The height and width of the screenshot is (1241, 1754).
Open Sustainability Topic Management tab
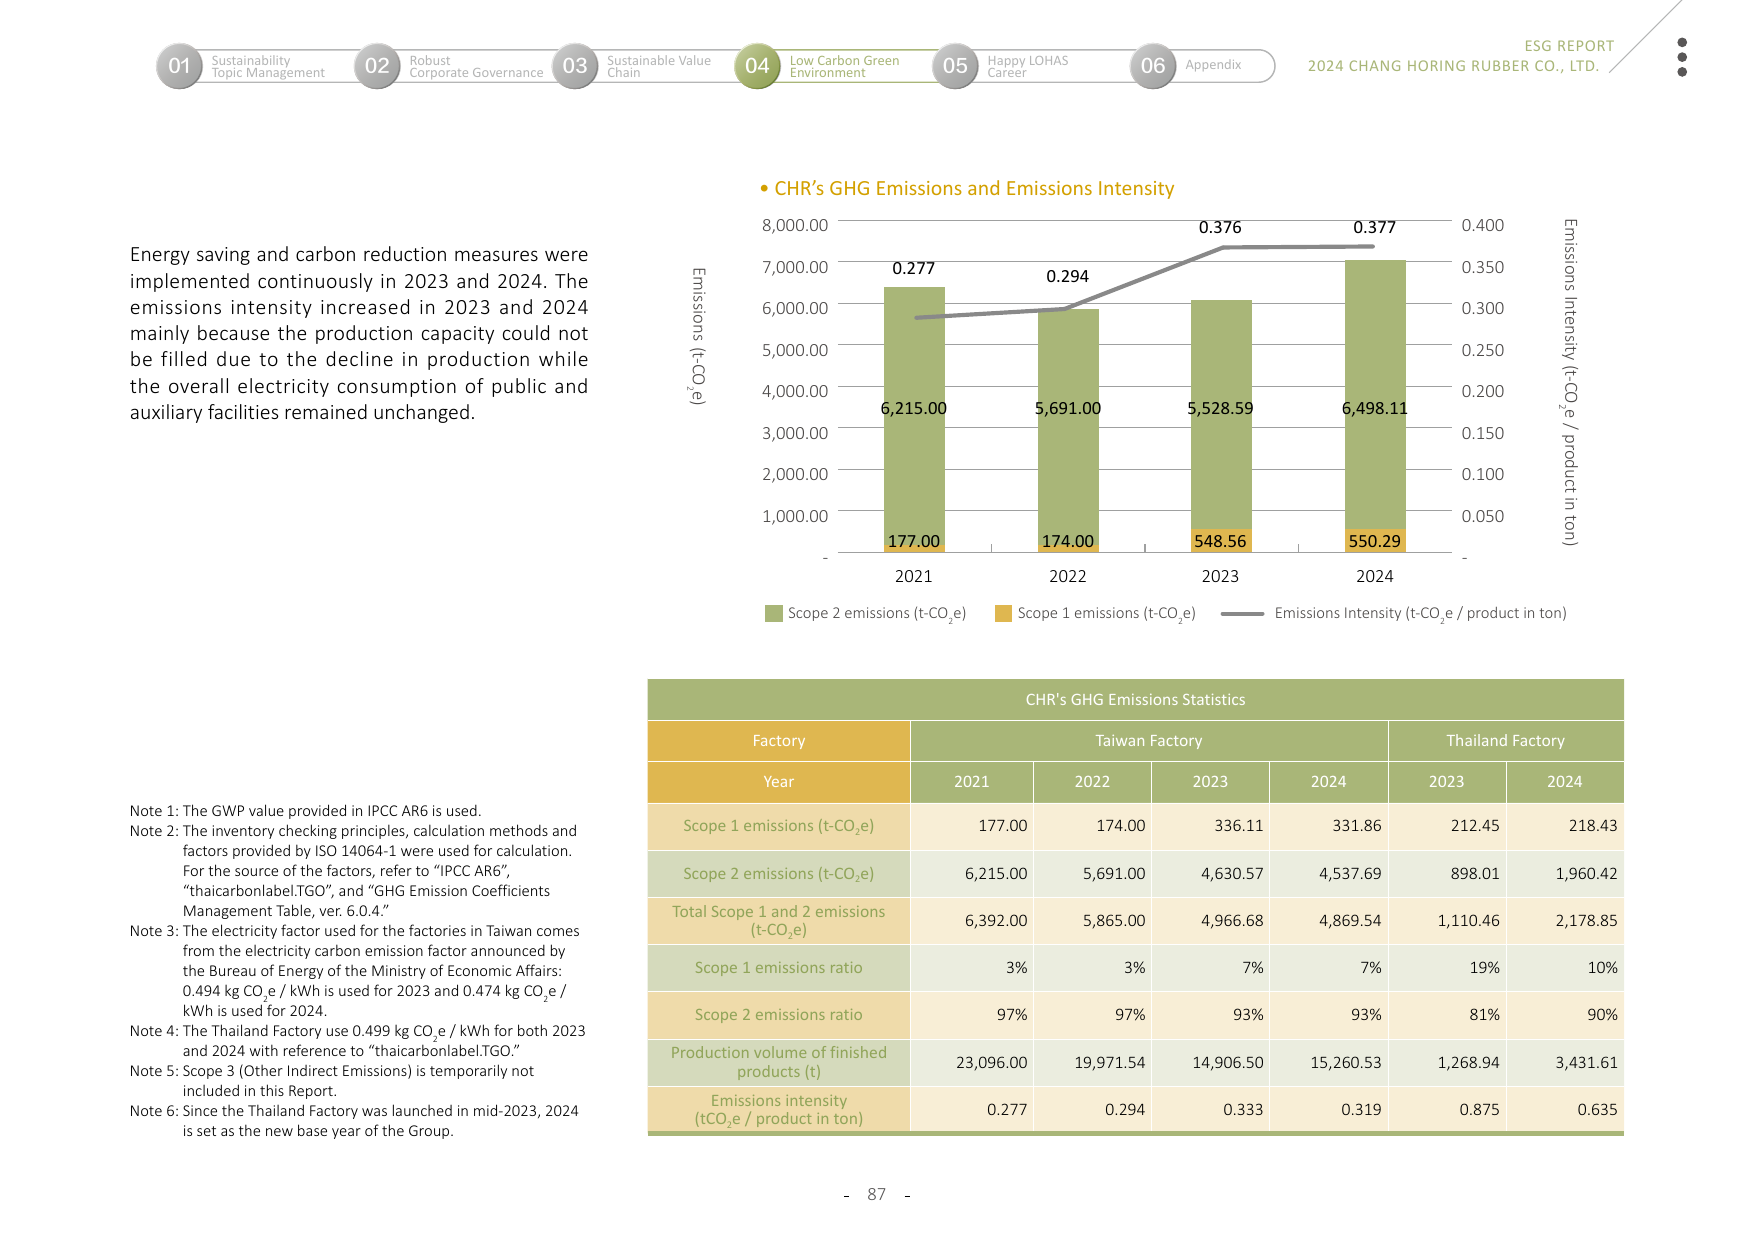(x=268, y=67)
